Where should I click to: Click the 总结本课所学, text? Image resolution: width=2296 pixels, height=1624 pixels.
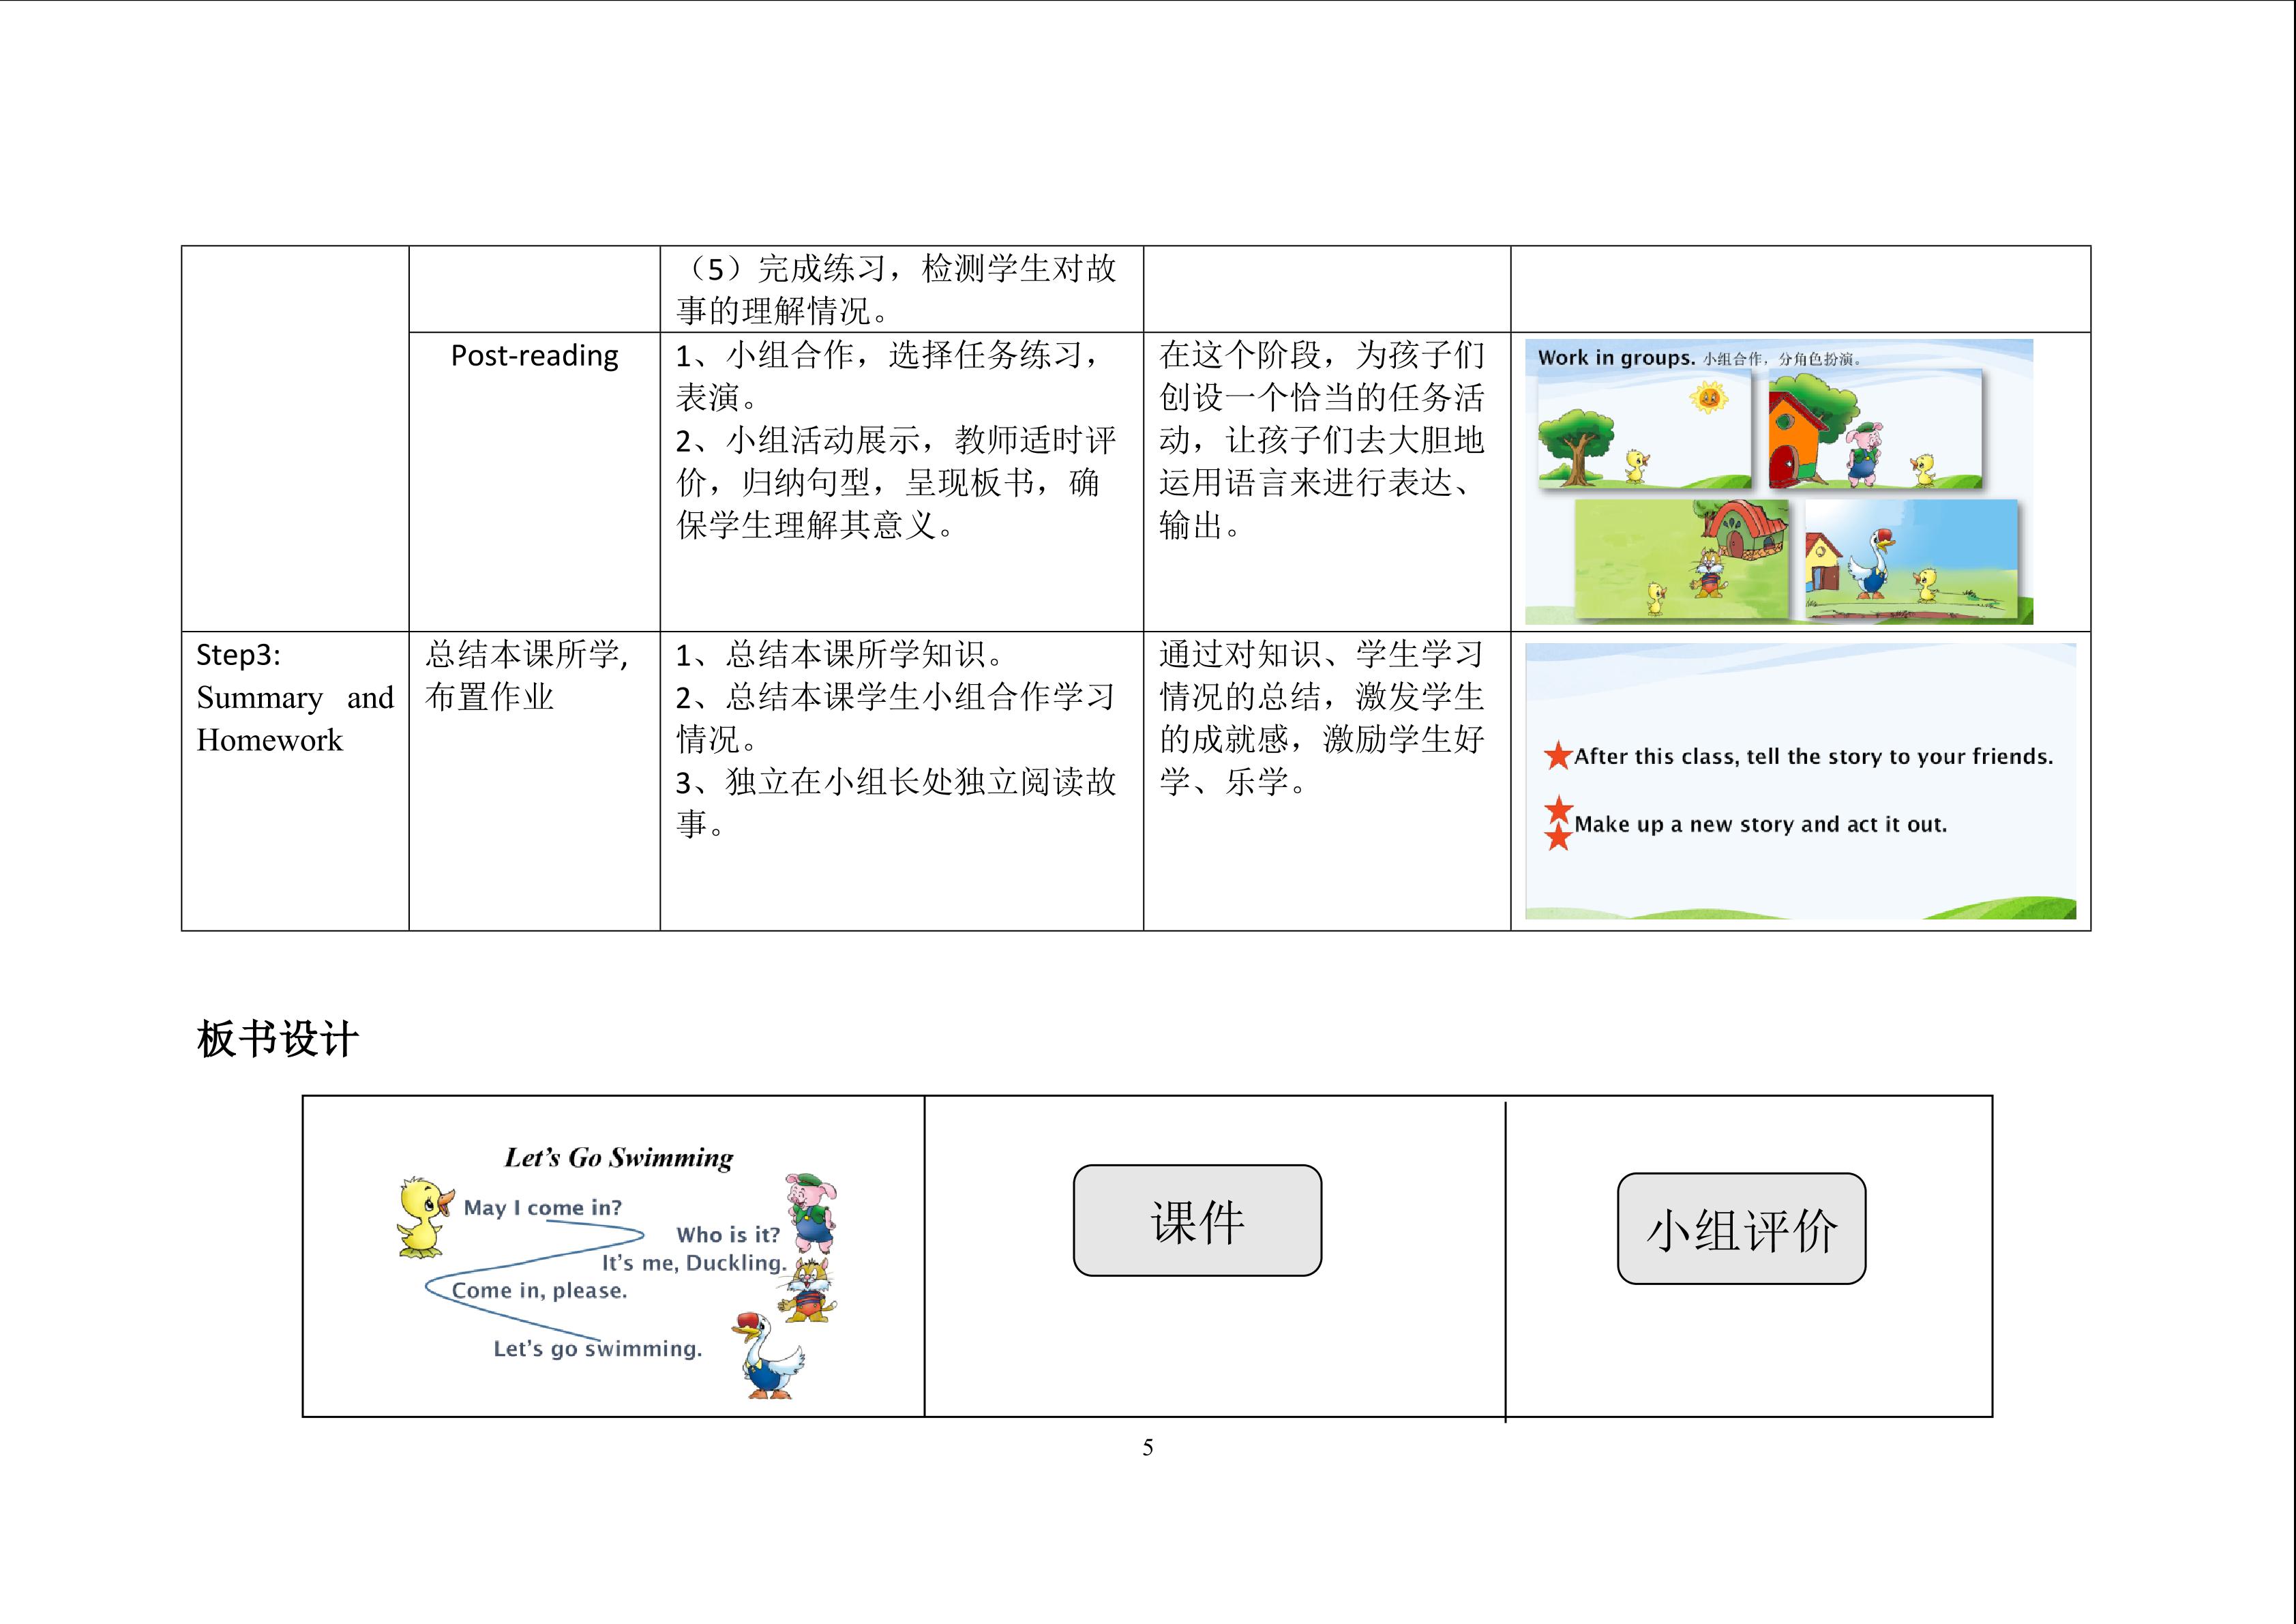(527, 655)
